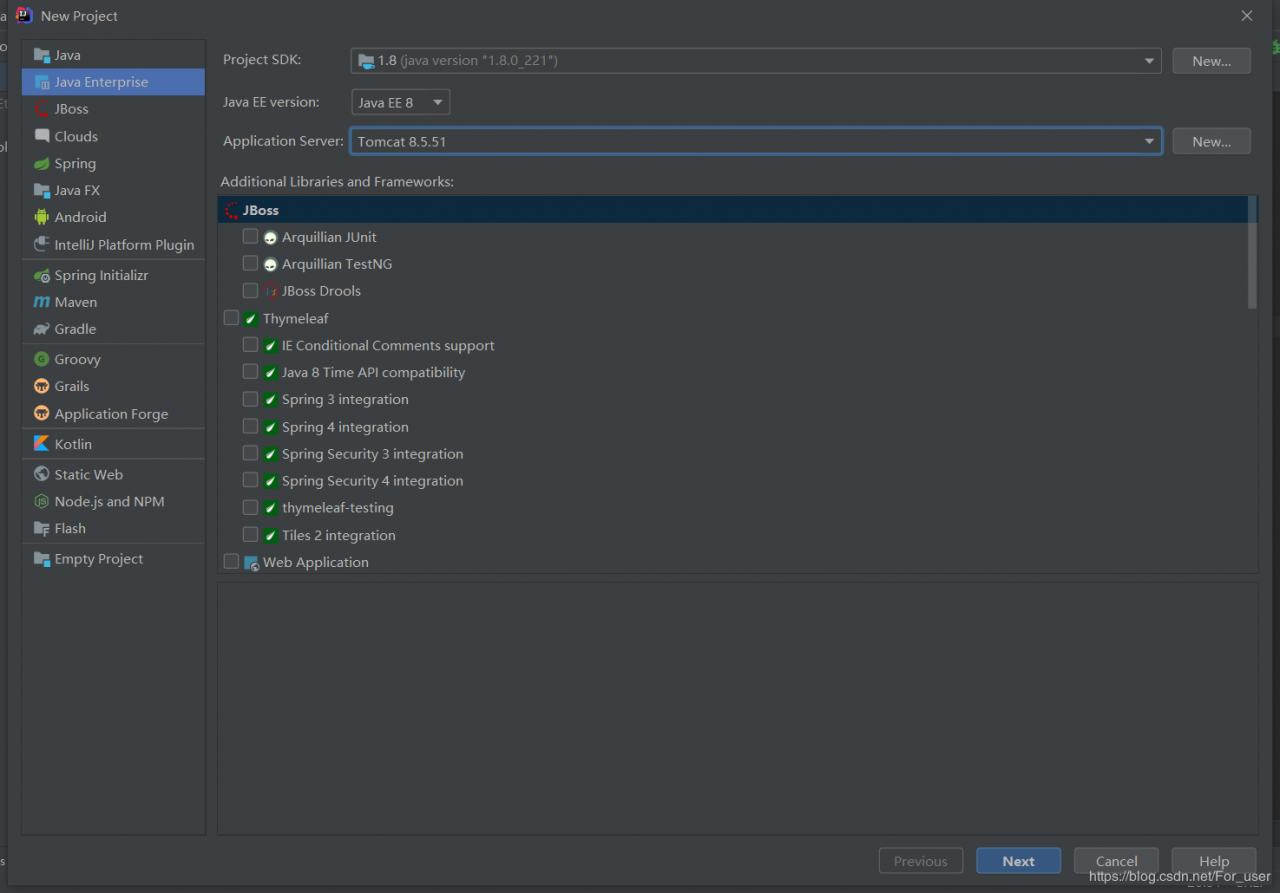
Task: Click the Gradle elephant icon
Action: coord(41,329)
